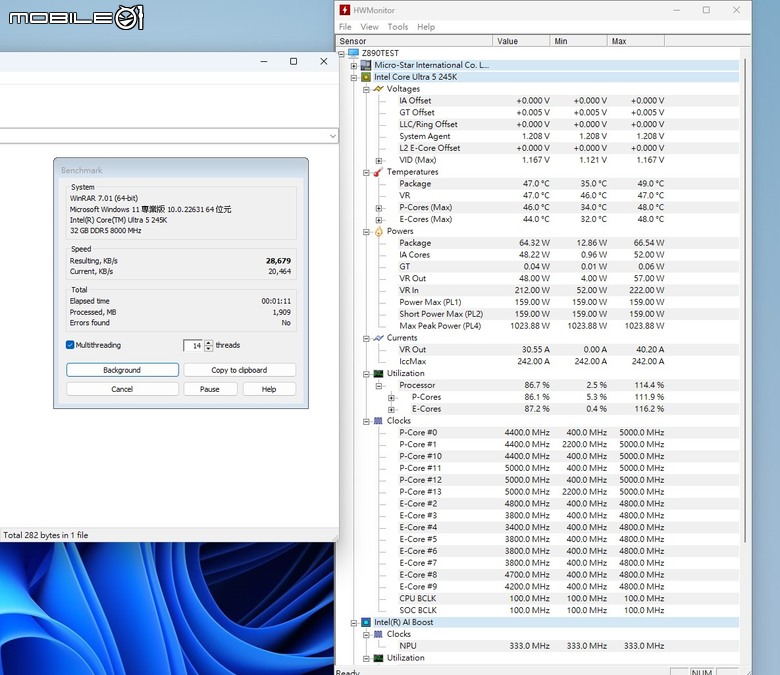Screen dimensions: 780x675
Task: Click the Z890TEST computer icon
Action: pyautogui.click(x=353, y=53)
